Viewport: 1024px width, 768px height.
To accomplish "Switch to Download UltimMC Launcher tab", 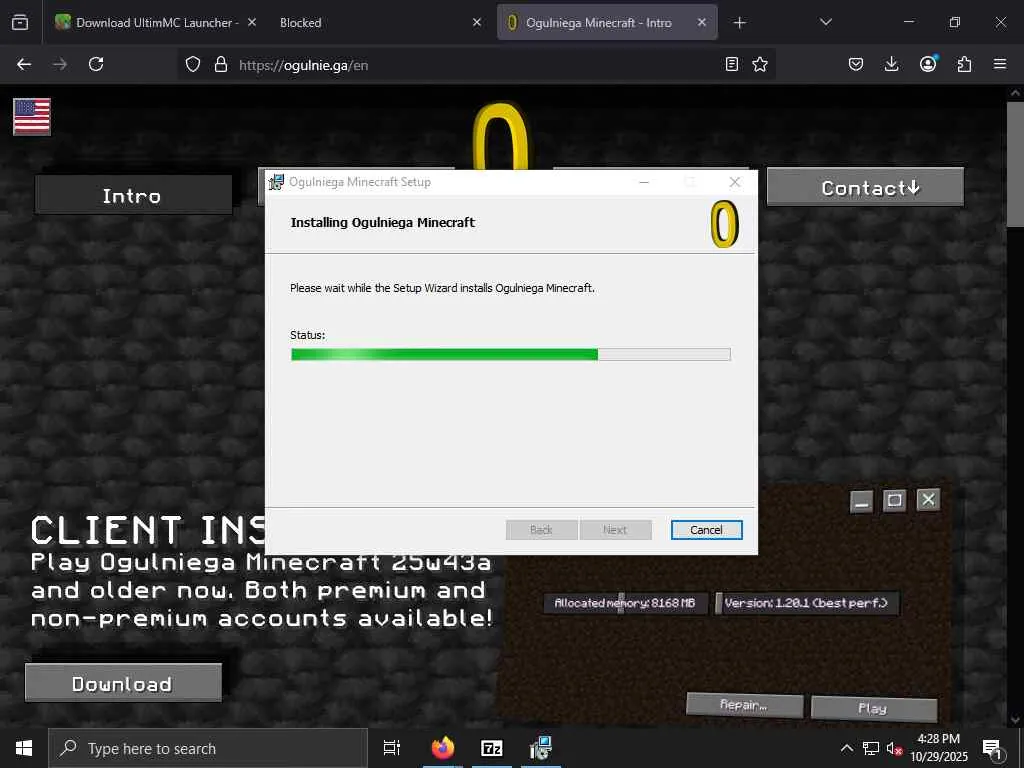I will [x=155, y=22].
